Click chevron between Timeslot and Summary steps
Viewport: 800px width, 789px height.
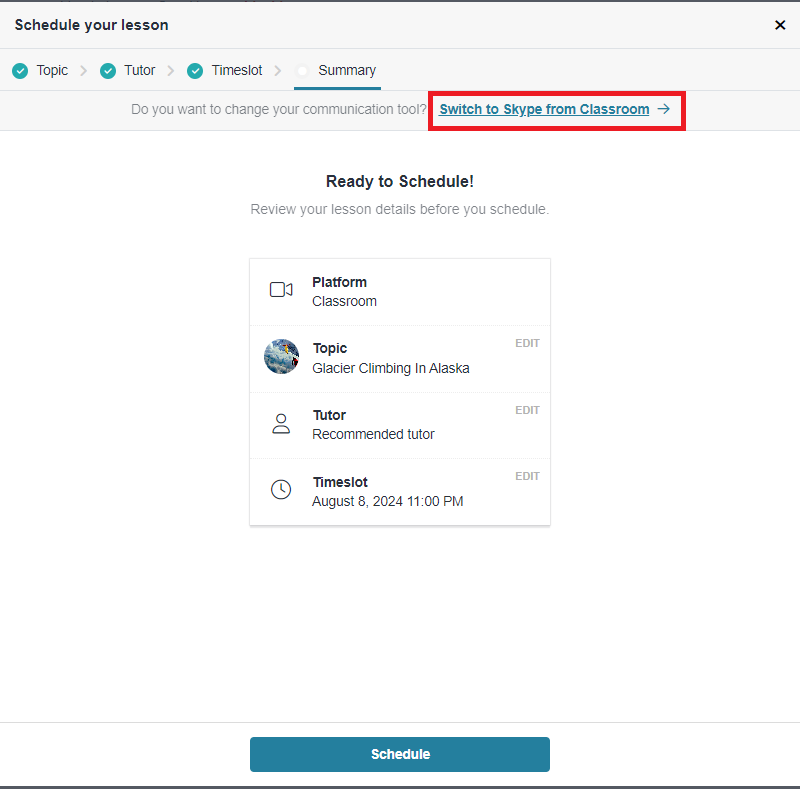coord(278,71)
